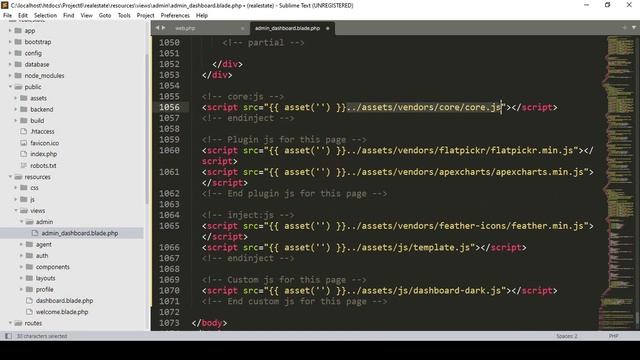
Task: Open the Goto menu
Action: (105, 15)
